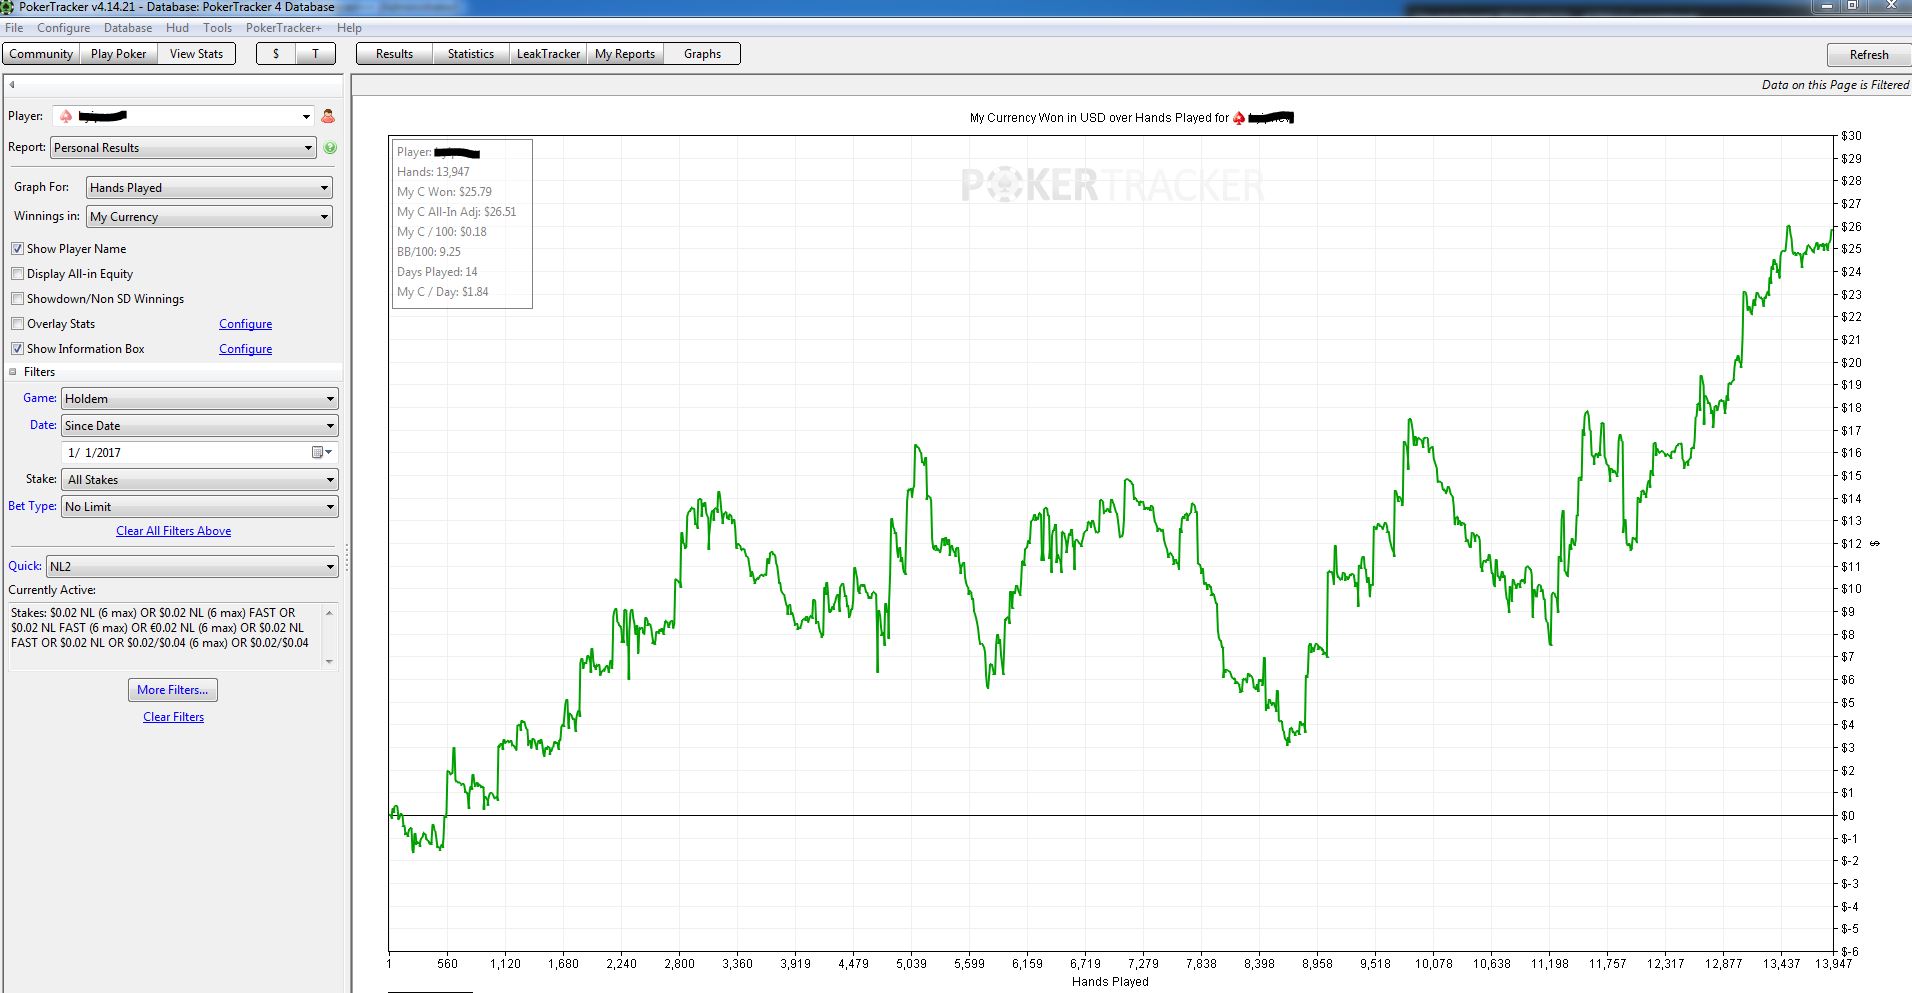This screenshot has width=1912, height=993.
Task: Click 'Days Played: 14' in the info box
Action: (x=437, y=272)
